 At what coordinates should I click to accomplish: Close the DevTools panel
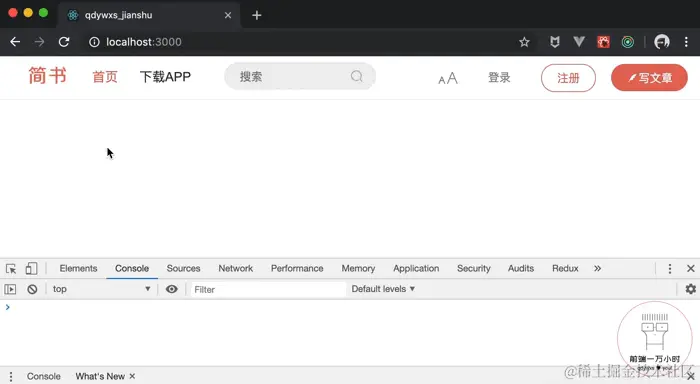691,268
